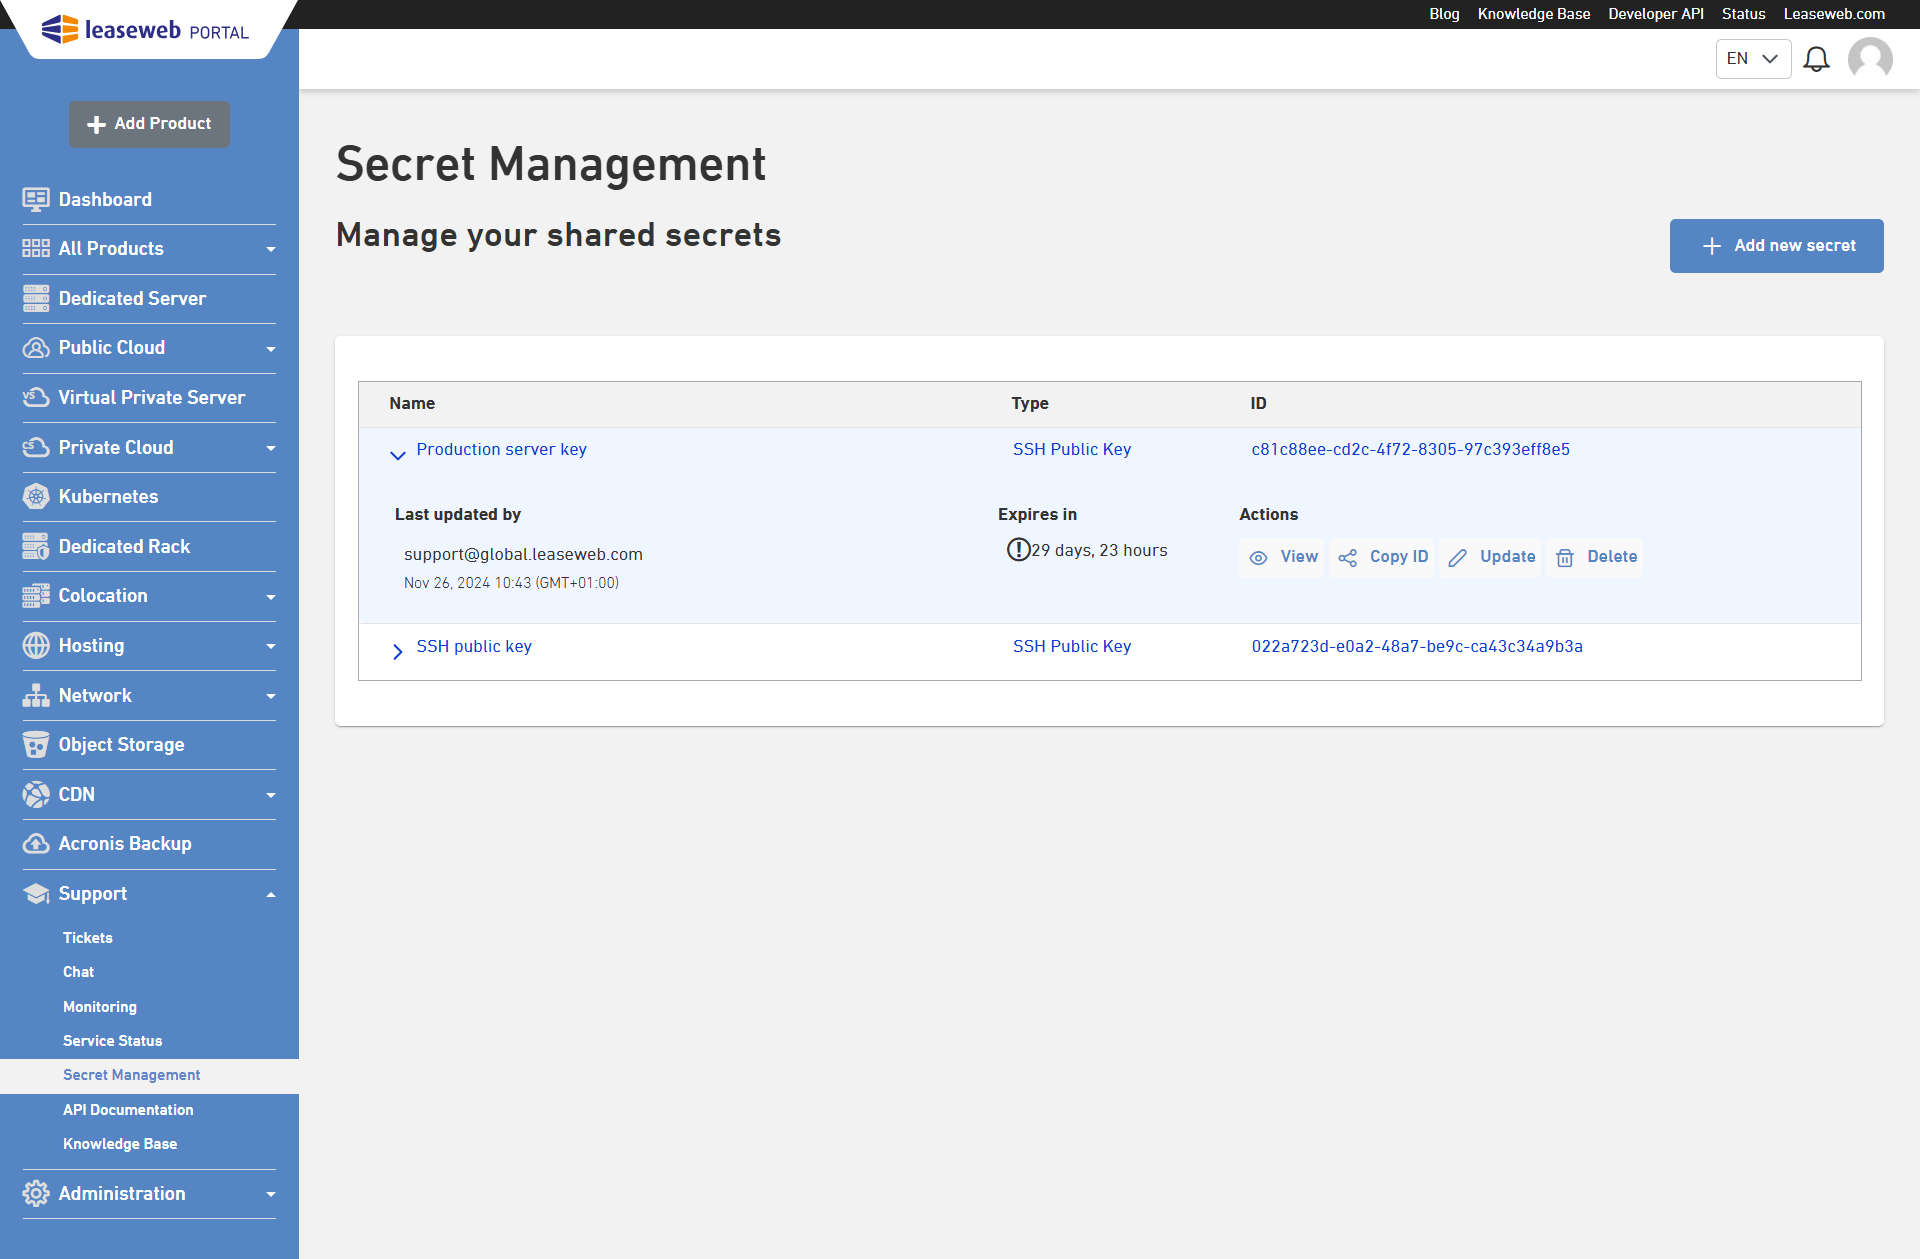Viewport: 1920px width, 1259px height.
Task: Go to Developer API in top bar
Action: (1655, 14)
